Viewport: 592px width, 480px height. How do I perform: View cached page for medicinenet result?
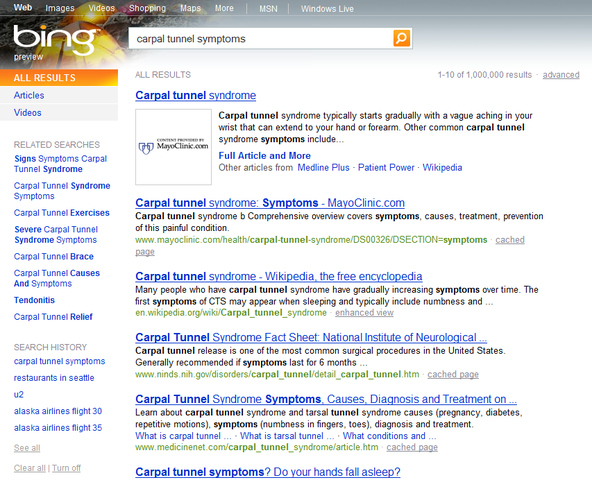412,447
